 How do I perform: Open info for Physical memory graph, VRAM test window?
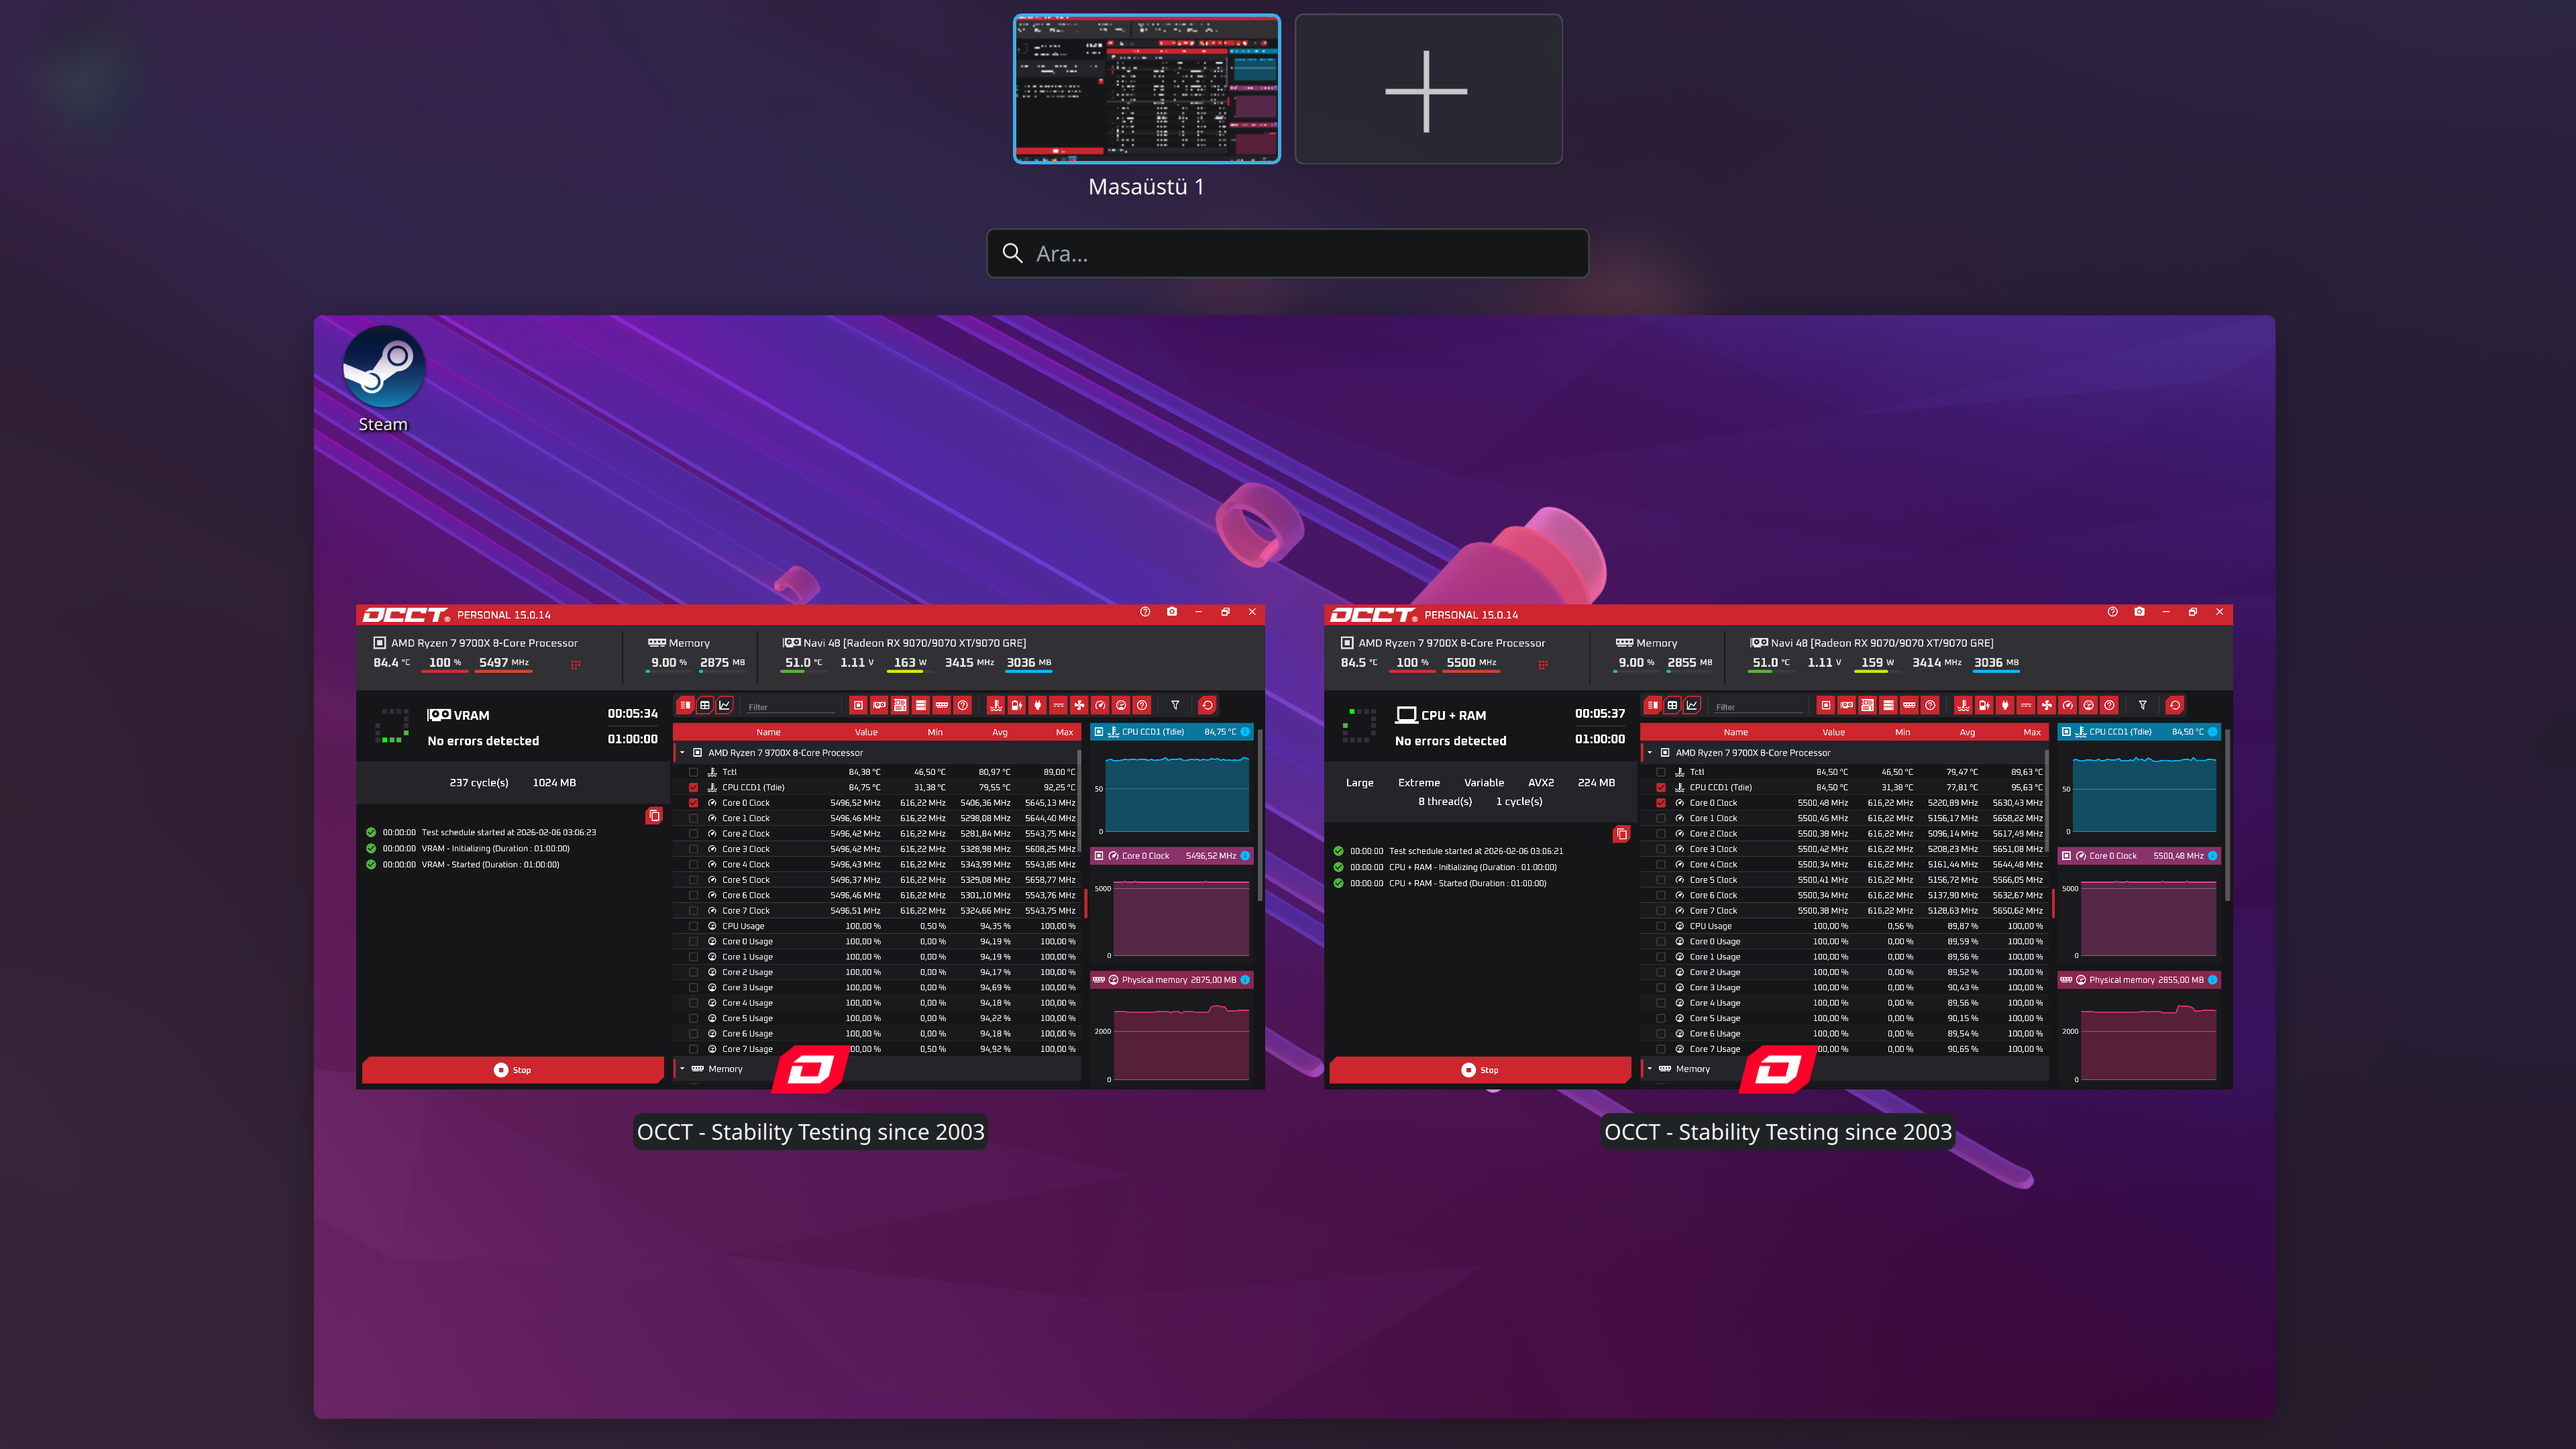click(x=1245, y=980)
